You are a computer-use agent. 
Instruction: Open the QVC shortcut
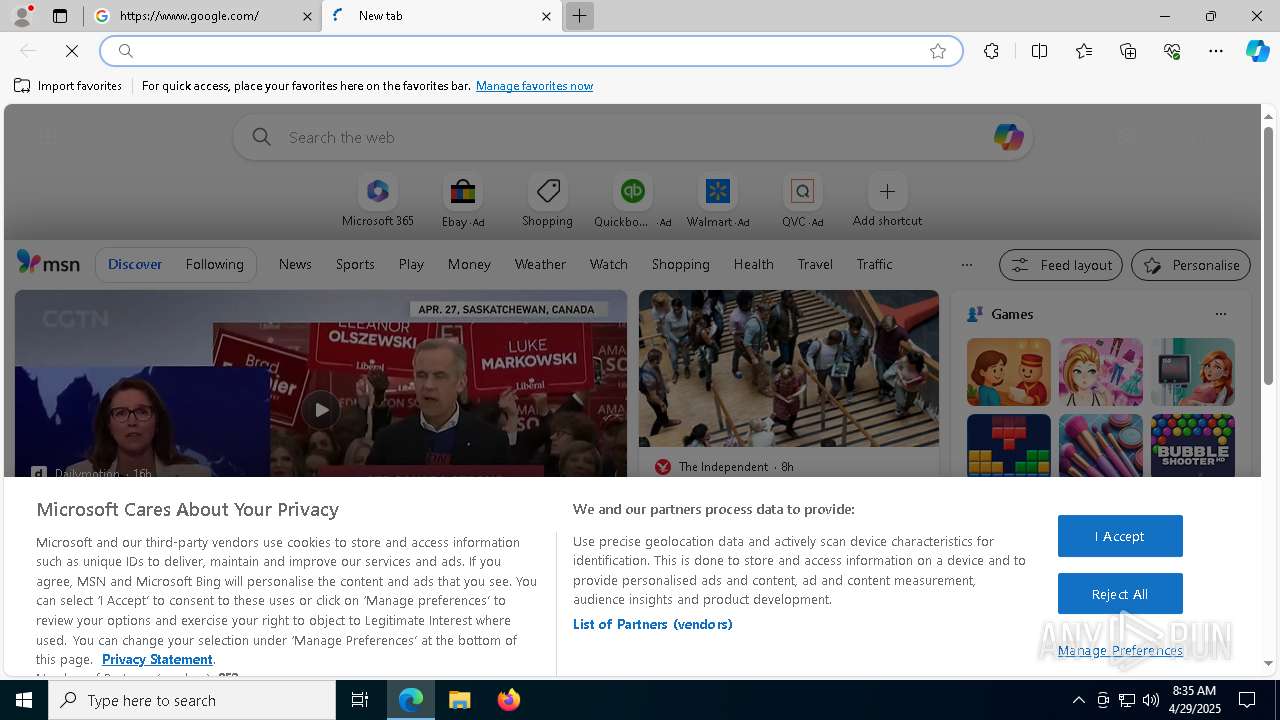(x=802, y=201)
